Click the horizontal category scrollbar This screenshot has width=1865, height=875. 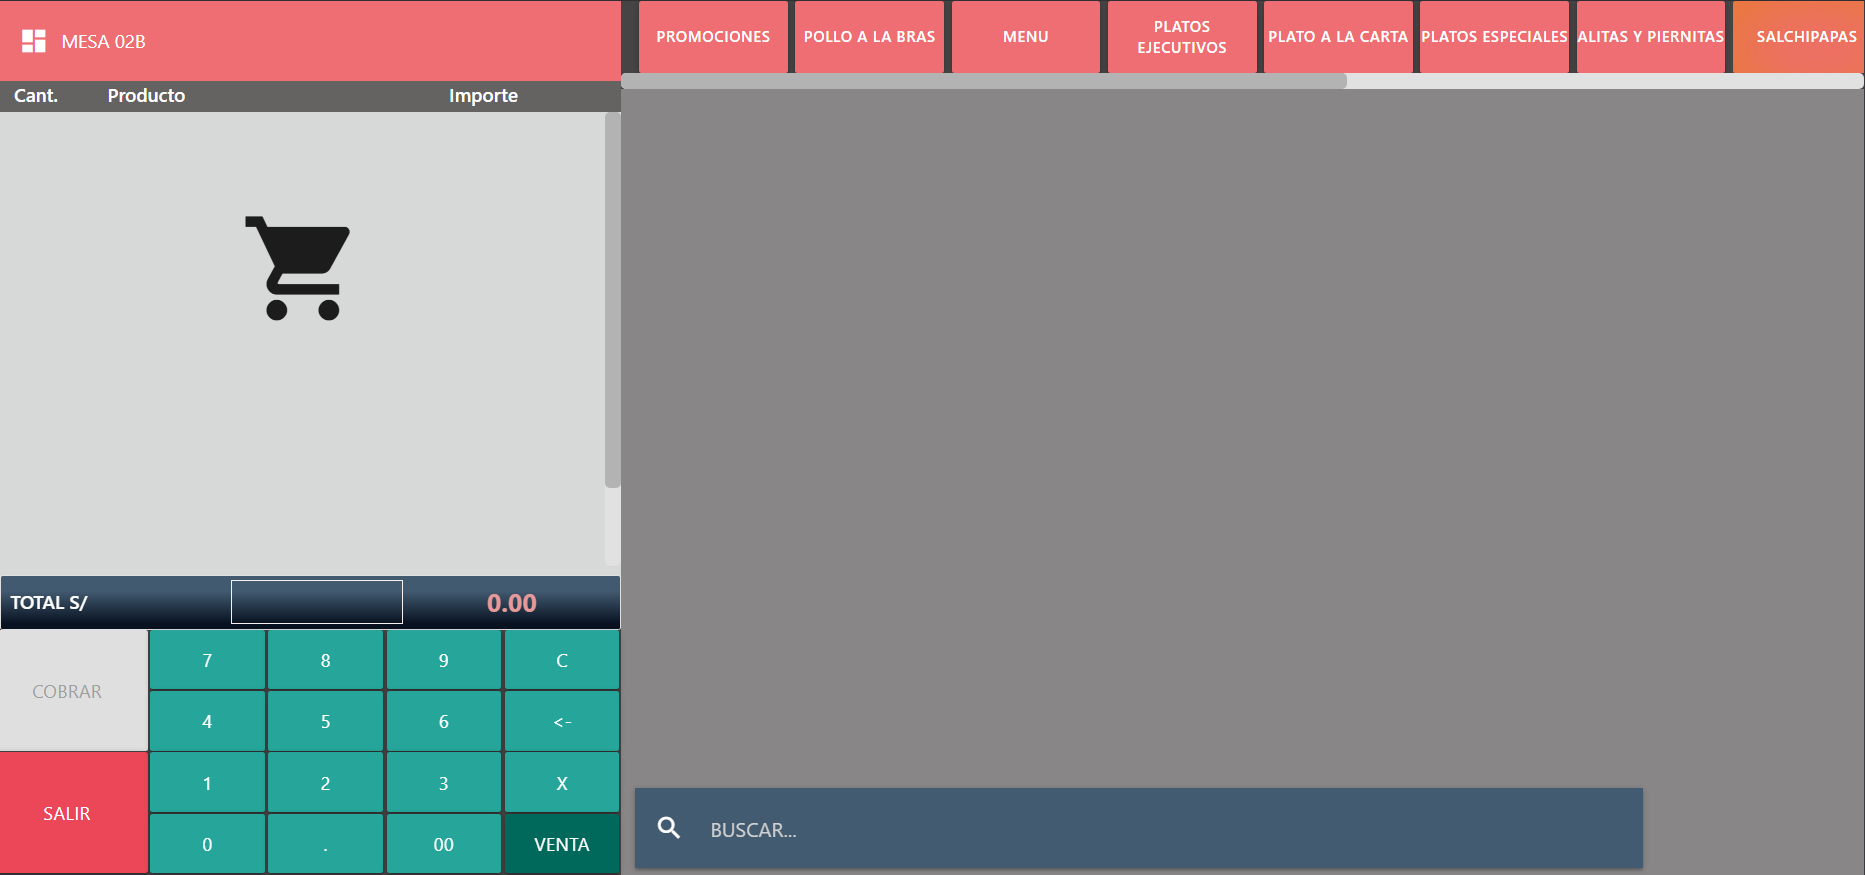tap(985, 81)
